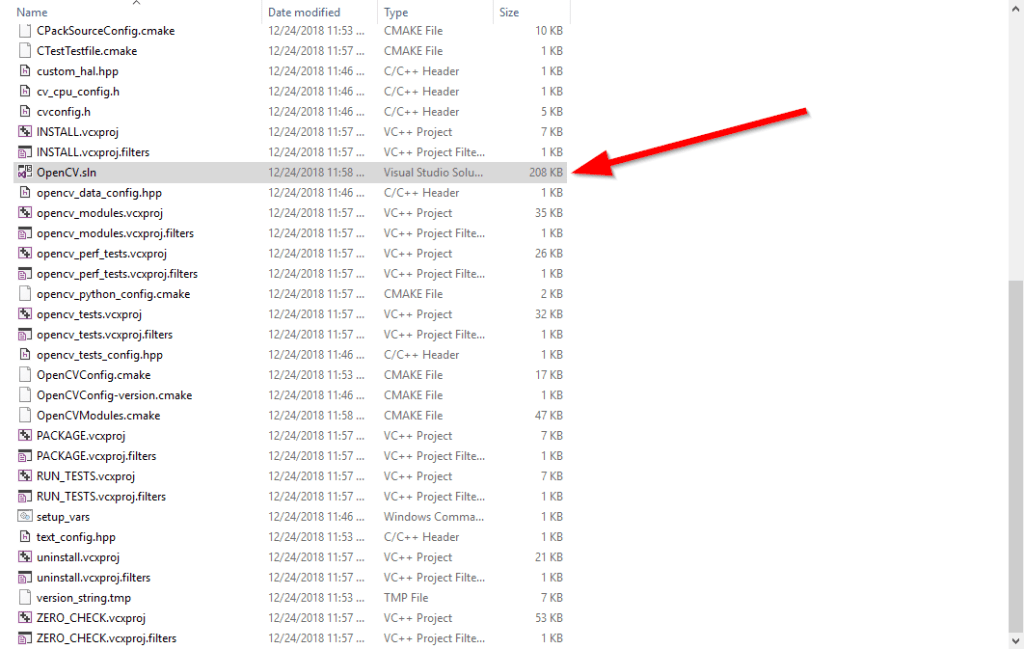Click the cvconfig.h header icon
The image size is (1024, 649).
pyautogui.click(x=25, y=112)
